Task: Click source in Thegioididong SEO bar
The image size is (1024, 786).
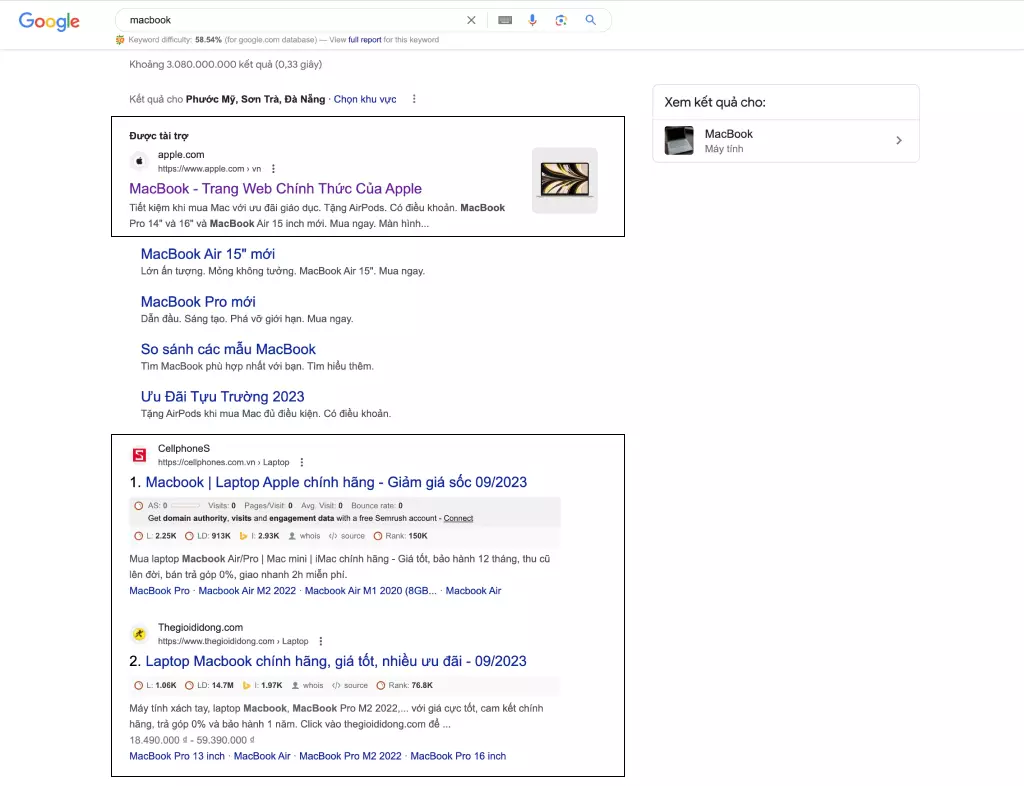Action: coord(349,685)
